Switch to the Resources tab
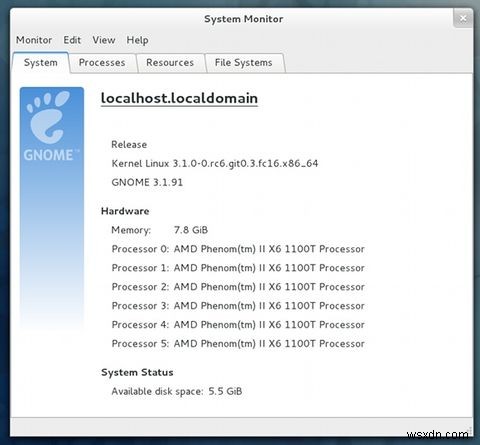Viewport: 480px width, 445px height. (170, 63)
